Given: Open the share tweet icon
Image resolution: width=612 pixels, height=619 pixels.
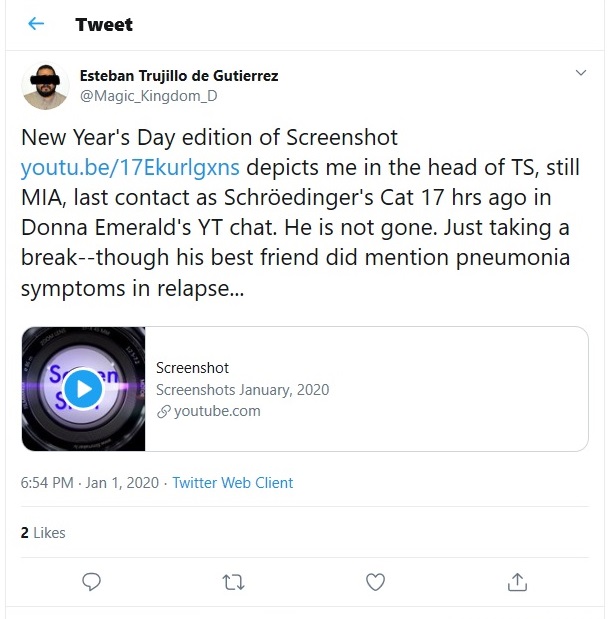Looking at the screenshot, I should pyautogui.click(x=517, y=581).
